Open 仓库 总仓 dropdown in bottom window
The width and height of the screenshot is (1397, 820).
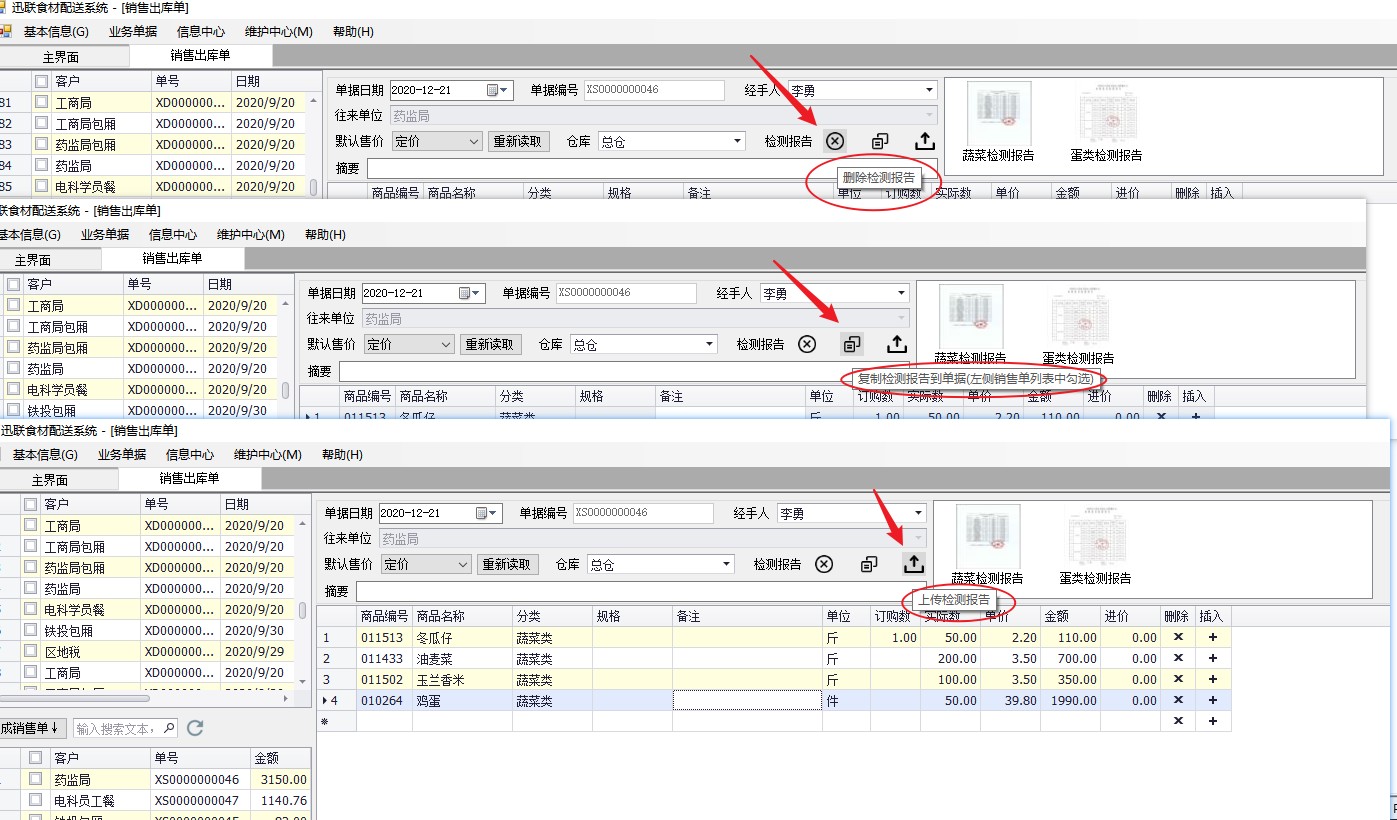726,564
